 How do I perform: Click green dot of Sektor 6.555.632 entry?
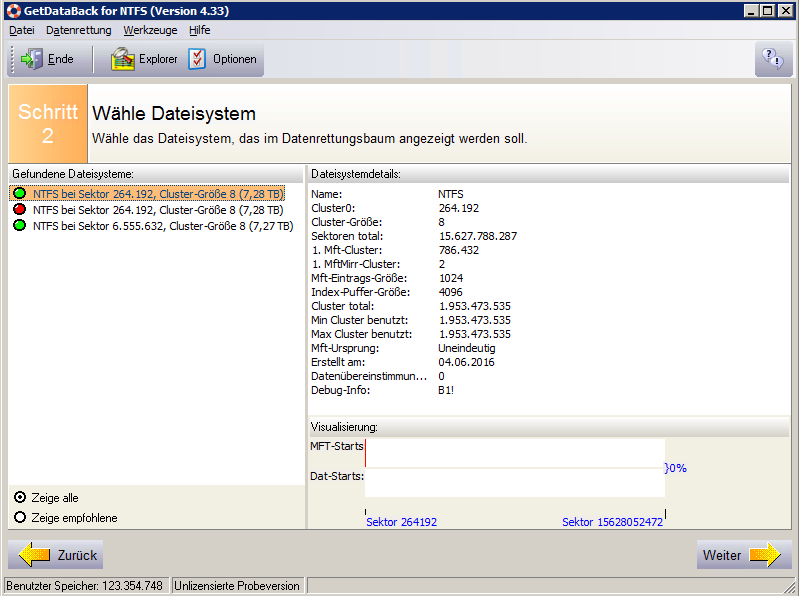click(x=19, y=225)
